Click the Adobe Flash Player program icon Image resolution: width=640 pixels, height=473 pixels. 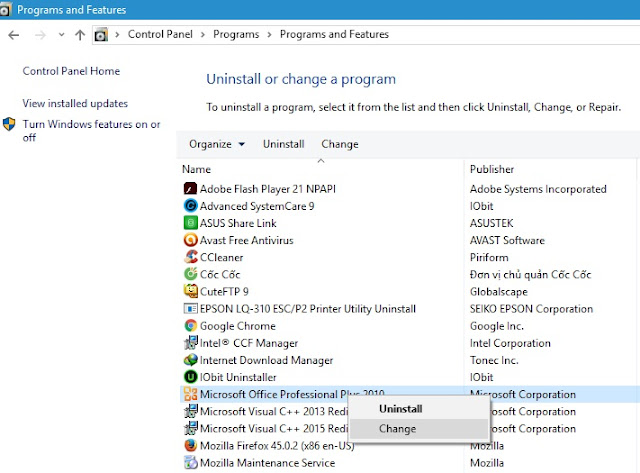(190, 189)
